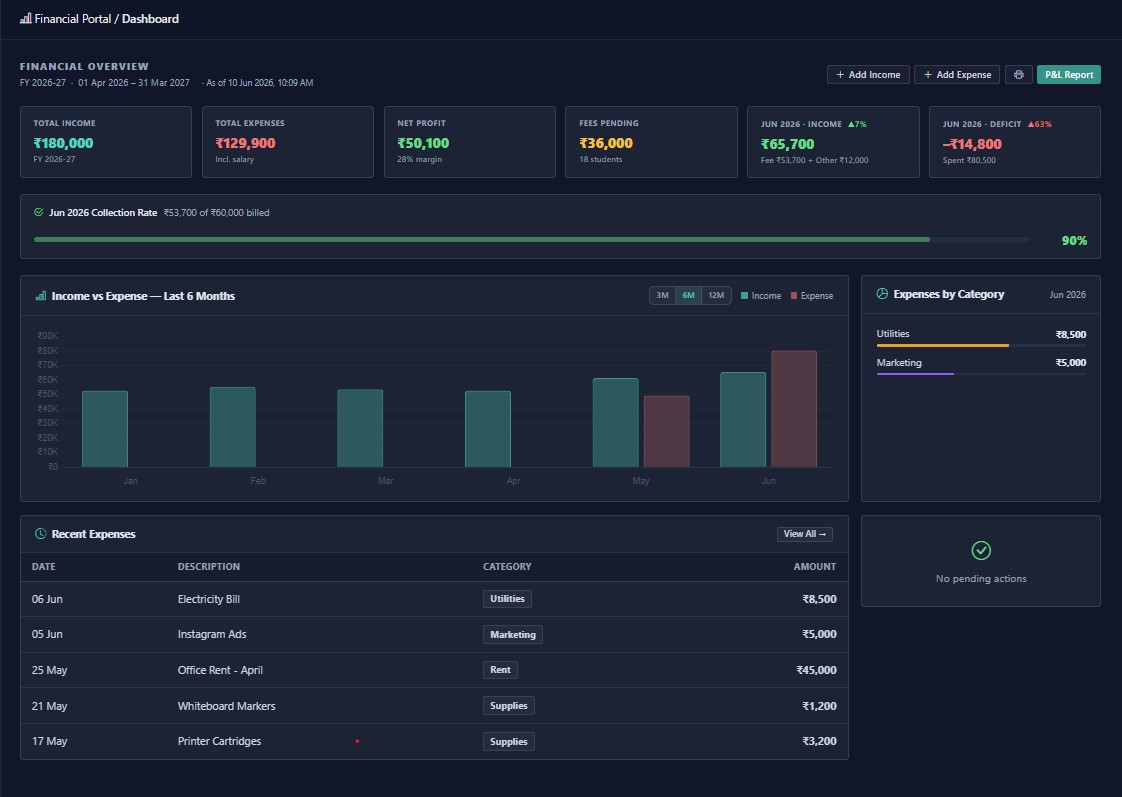Click the red up arrow on Jun 2026 Deficit
Screen dimensions: 1122x797
1031,124
